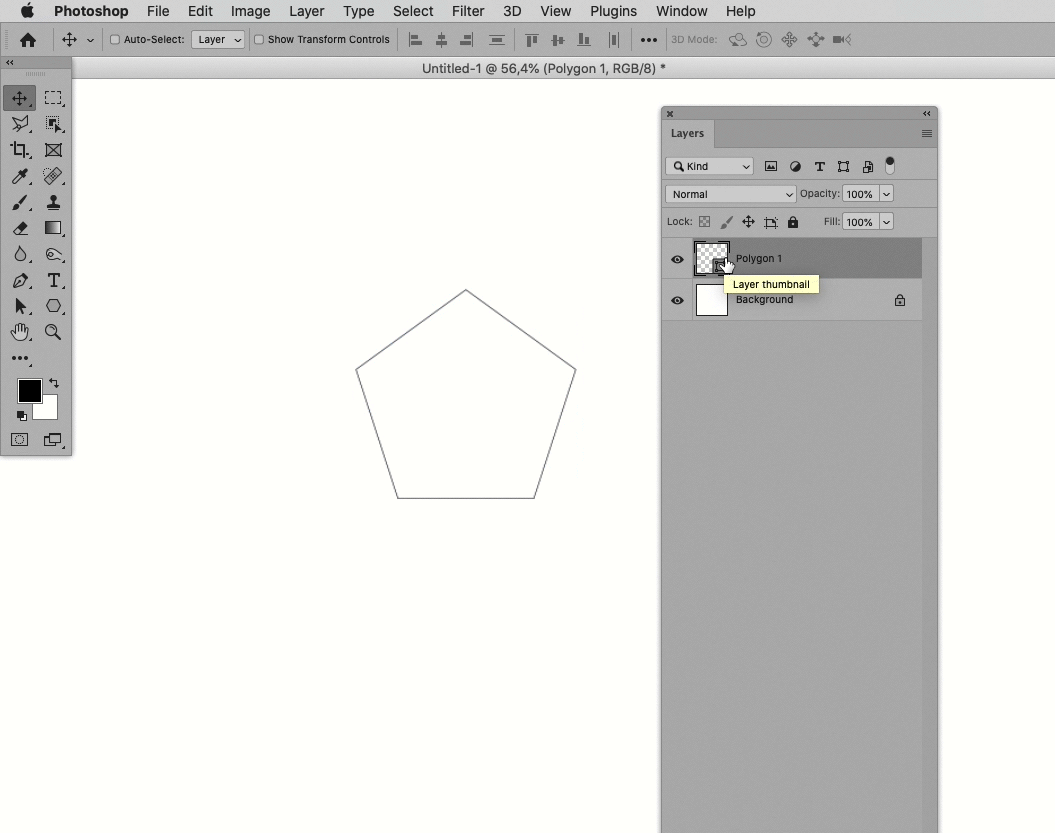The width and height of the screenshot is (1055, 833).
Task: Align horizontal centers in options bar
Action: coord(441,40)
